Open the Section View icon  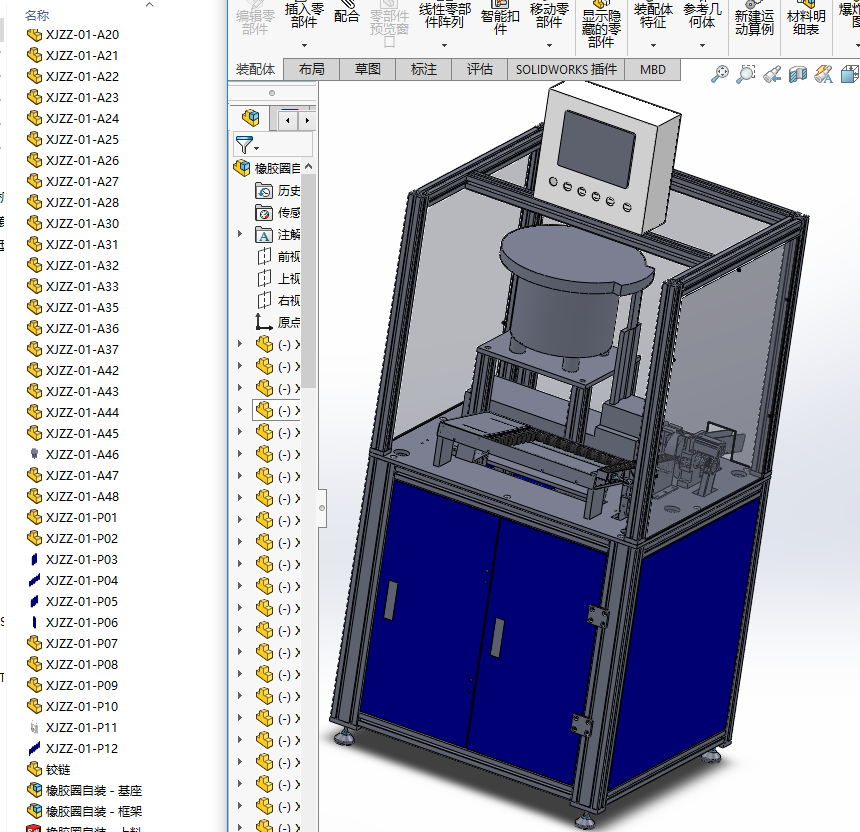pyautogui.click(x=798, y=74)
